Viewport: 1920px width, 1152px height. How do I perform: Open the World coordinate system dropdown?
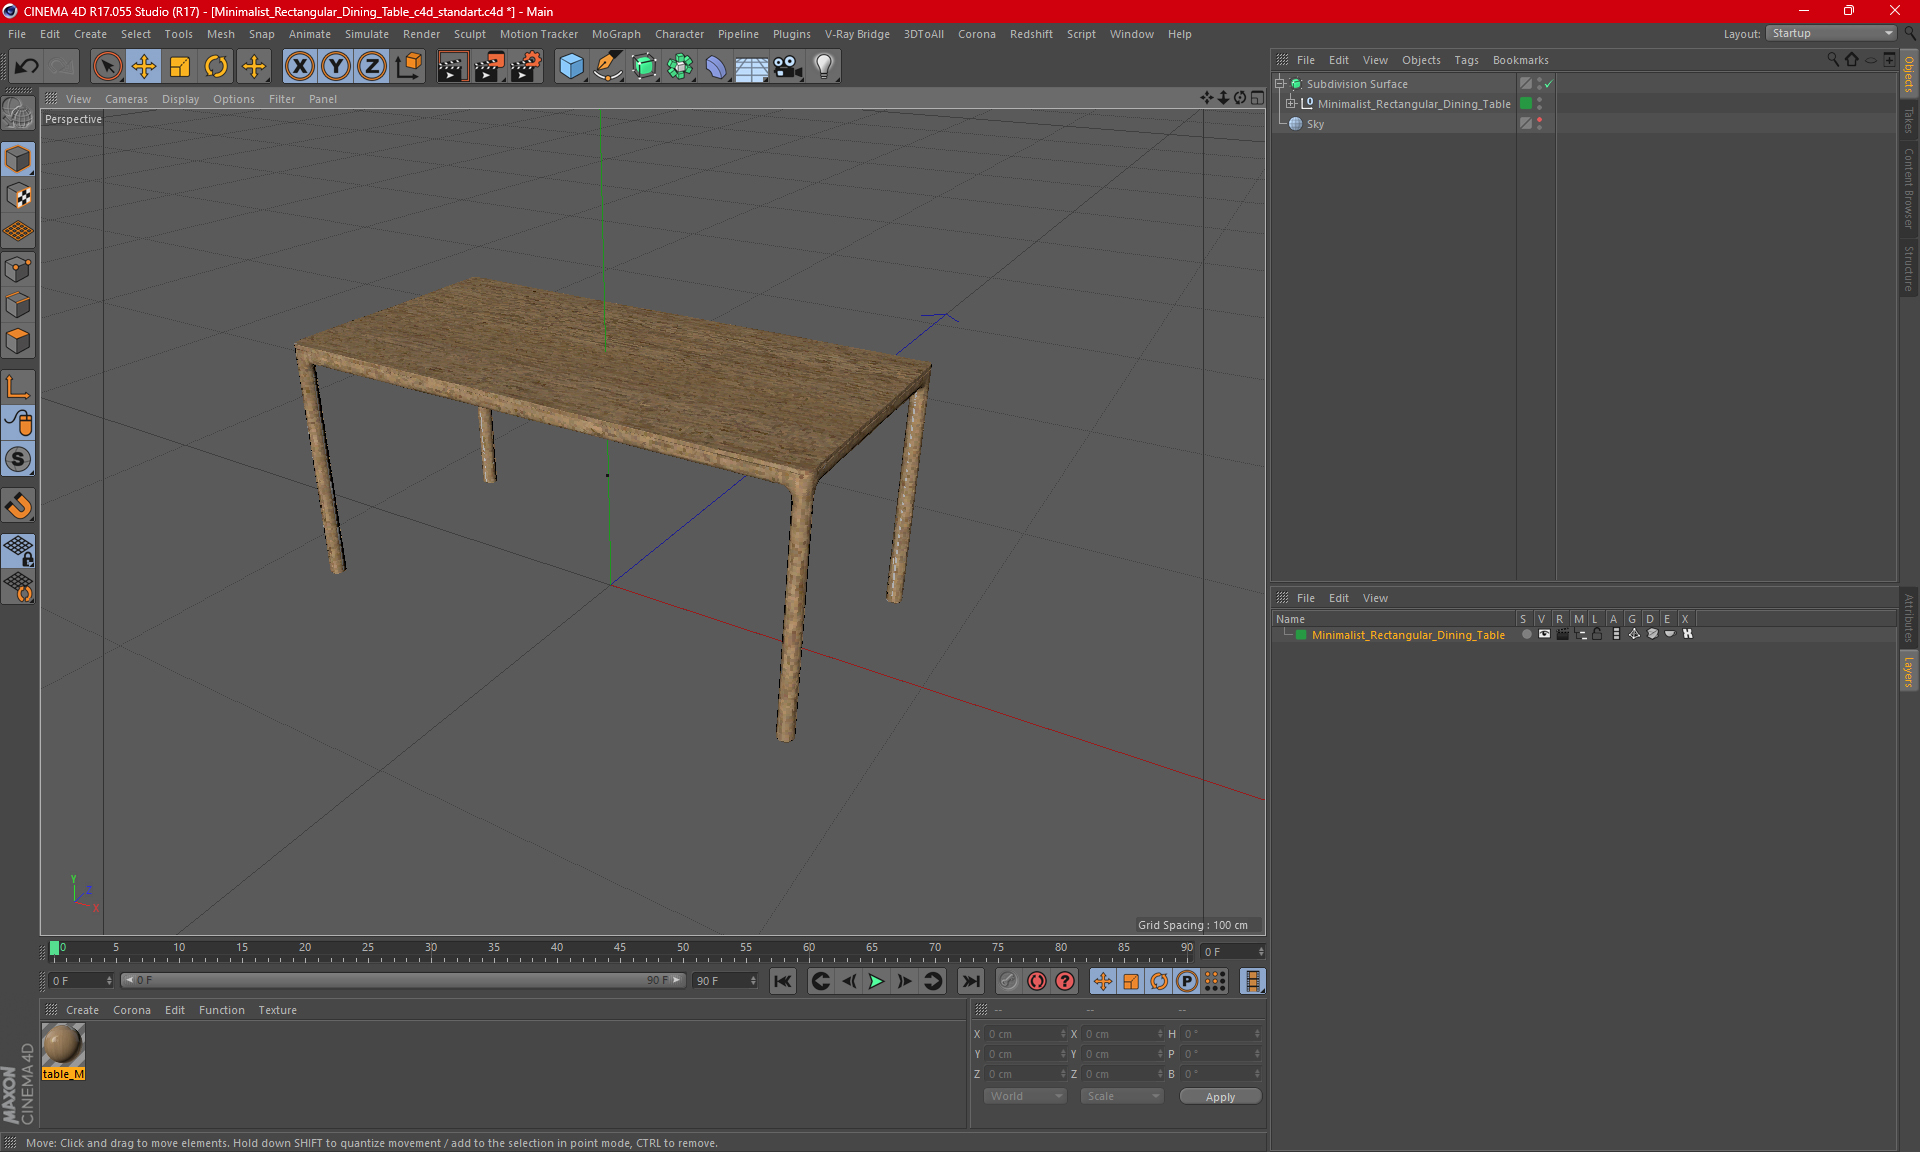[x=1025, y=1096]
